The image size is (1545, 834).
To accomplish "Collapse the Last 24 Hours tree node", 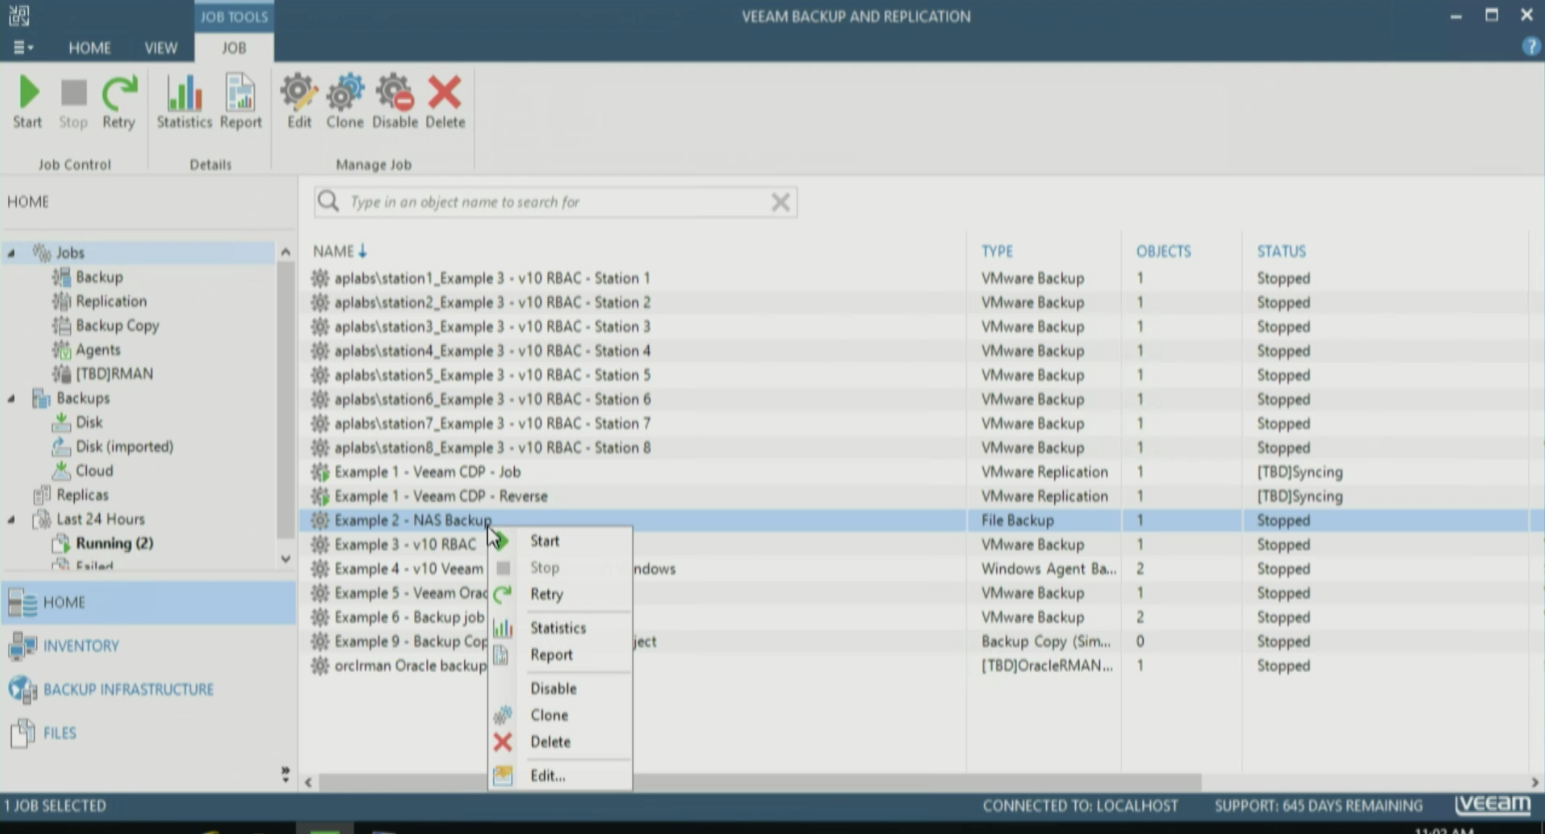I will tap(12, 519).
